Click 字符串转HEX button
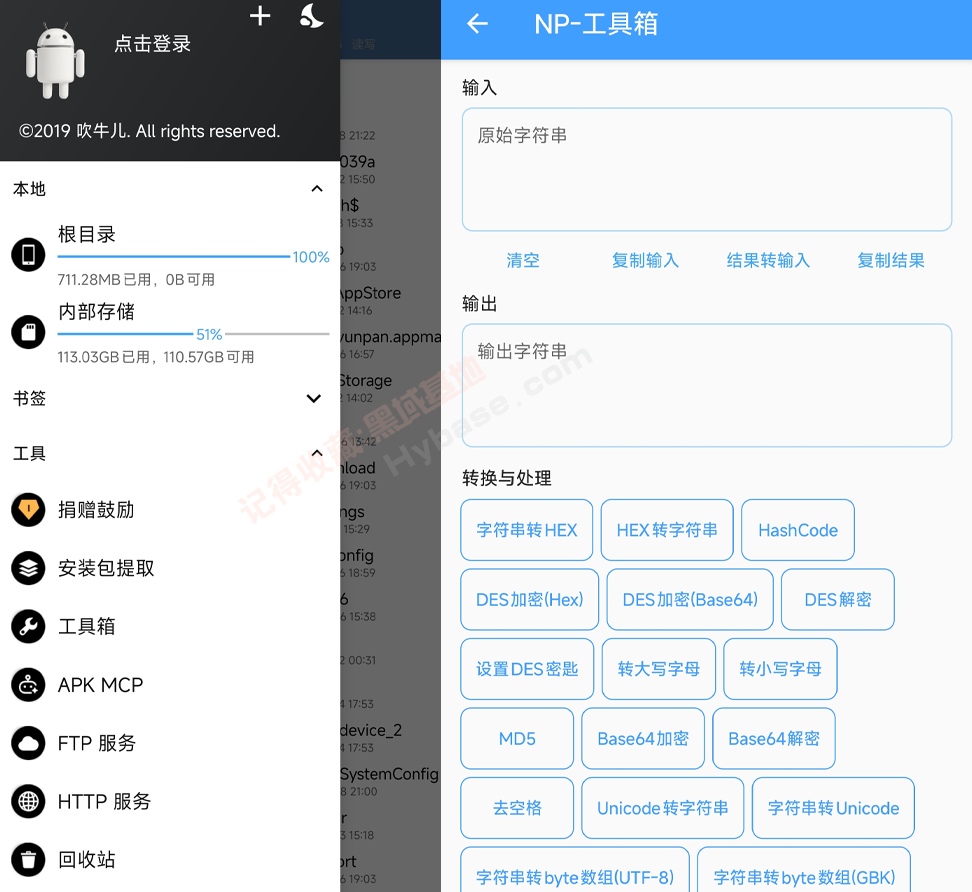The height and width of the screenshot is (892, 972). point(526,530)
